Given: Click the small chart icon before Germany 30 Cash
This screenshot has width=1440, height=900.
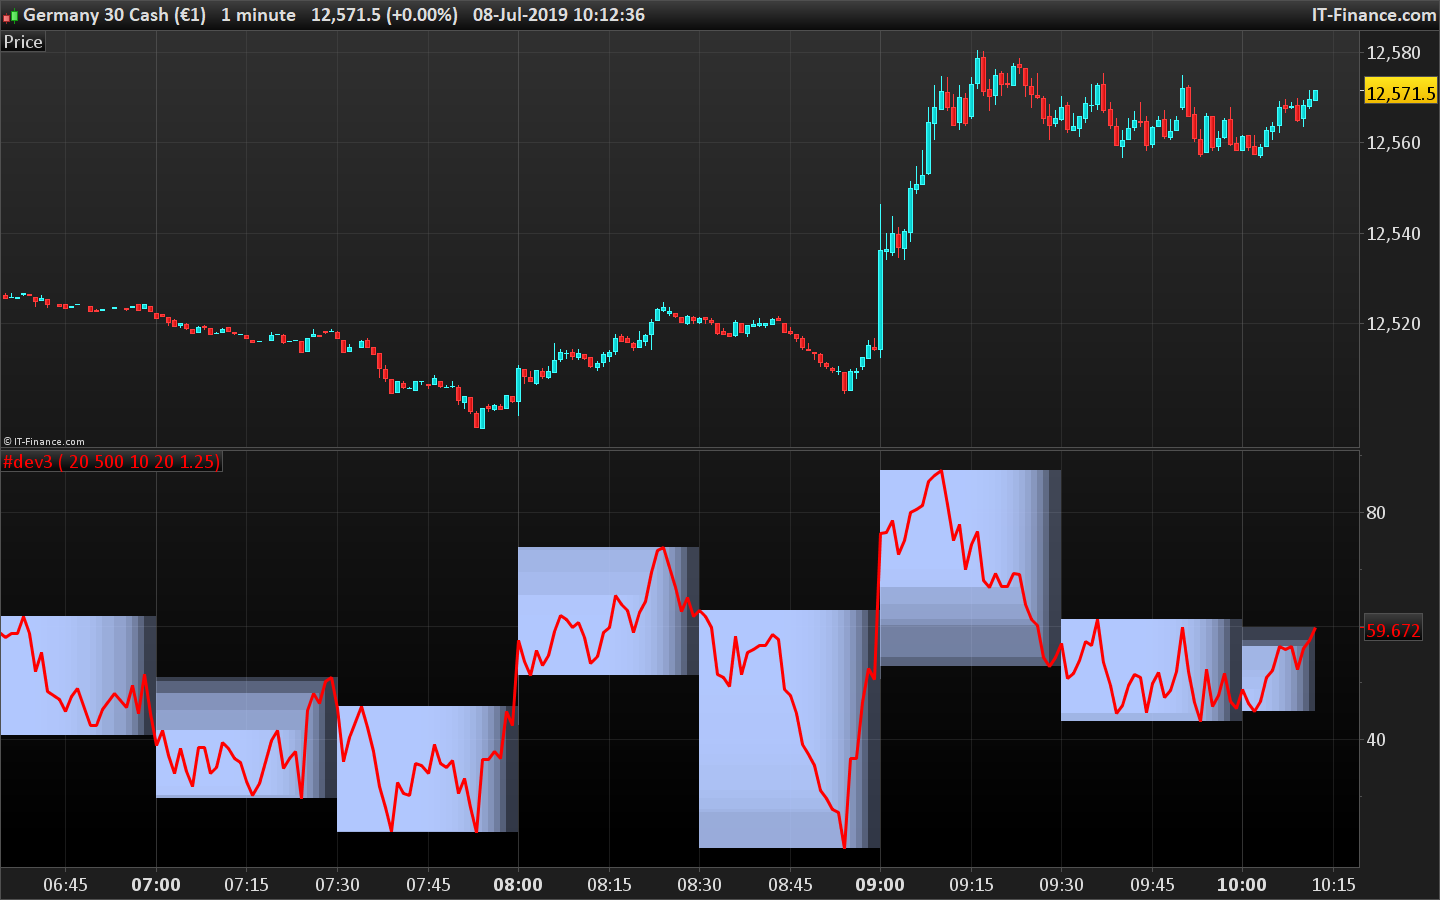Looking at the screenshot, I should [11, 16].
